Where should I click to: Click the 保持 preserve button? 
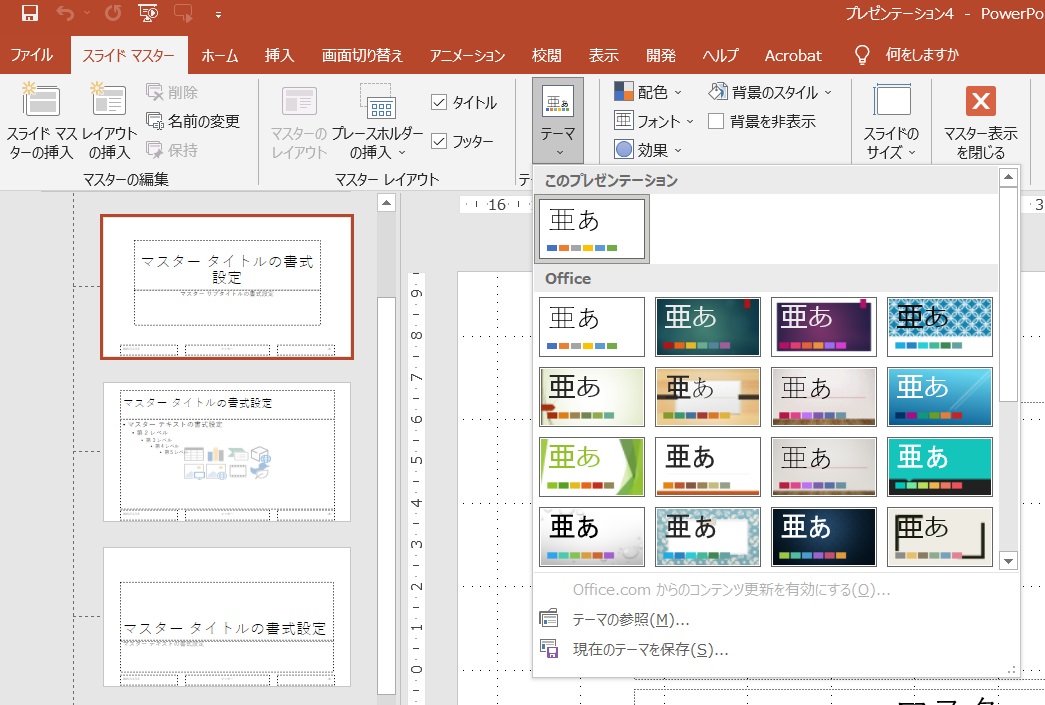coord(172,150)
